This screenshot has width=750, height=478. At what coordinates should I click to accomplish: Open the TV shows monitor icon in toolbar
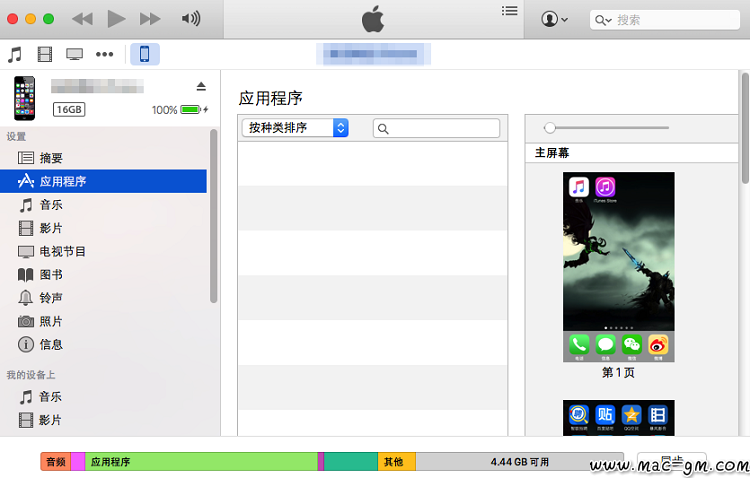[74, 55]
